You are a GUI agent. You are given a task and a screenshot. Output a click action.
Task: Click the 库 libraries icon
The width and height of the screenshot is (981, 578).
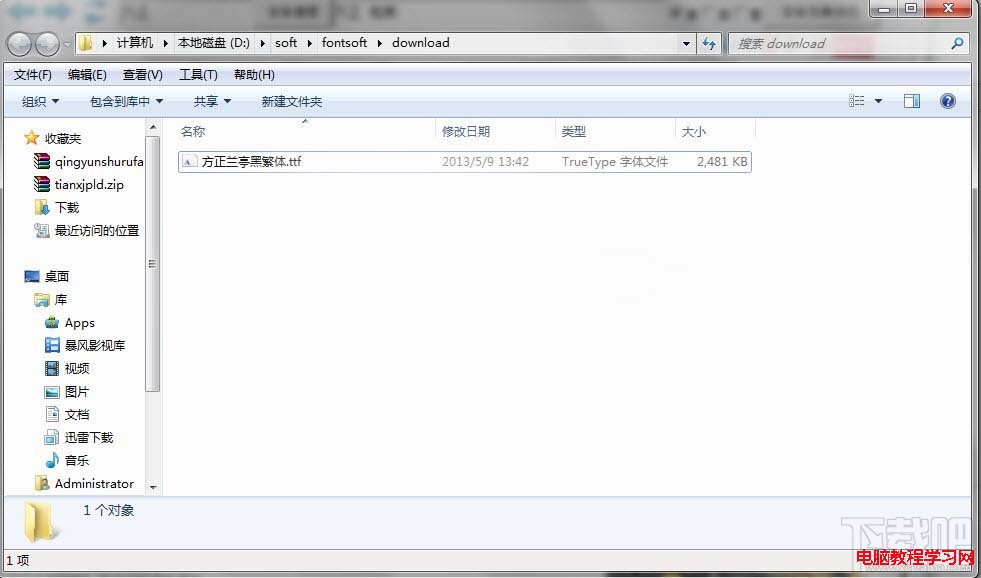click(41, 300)
